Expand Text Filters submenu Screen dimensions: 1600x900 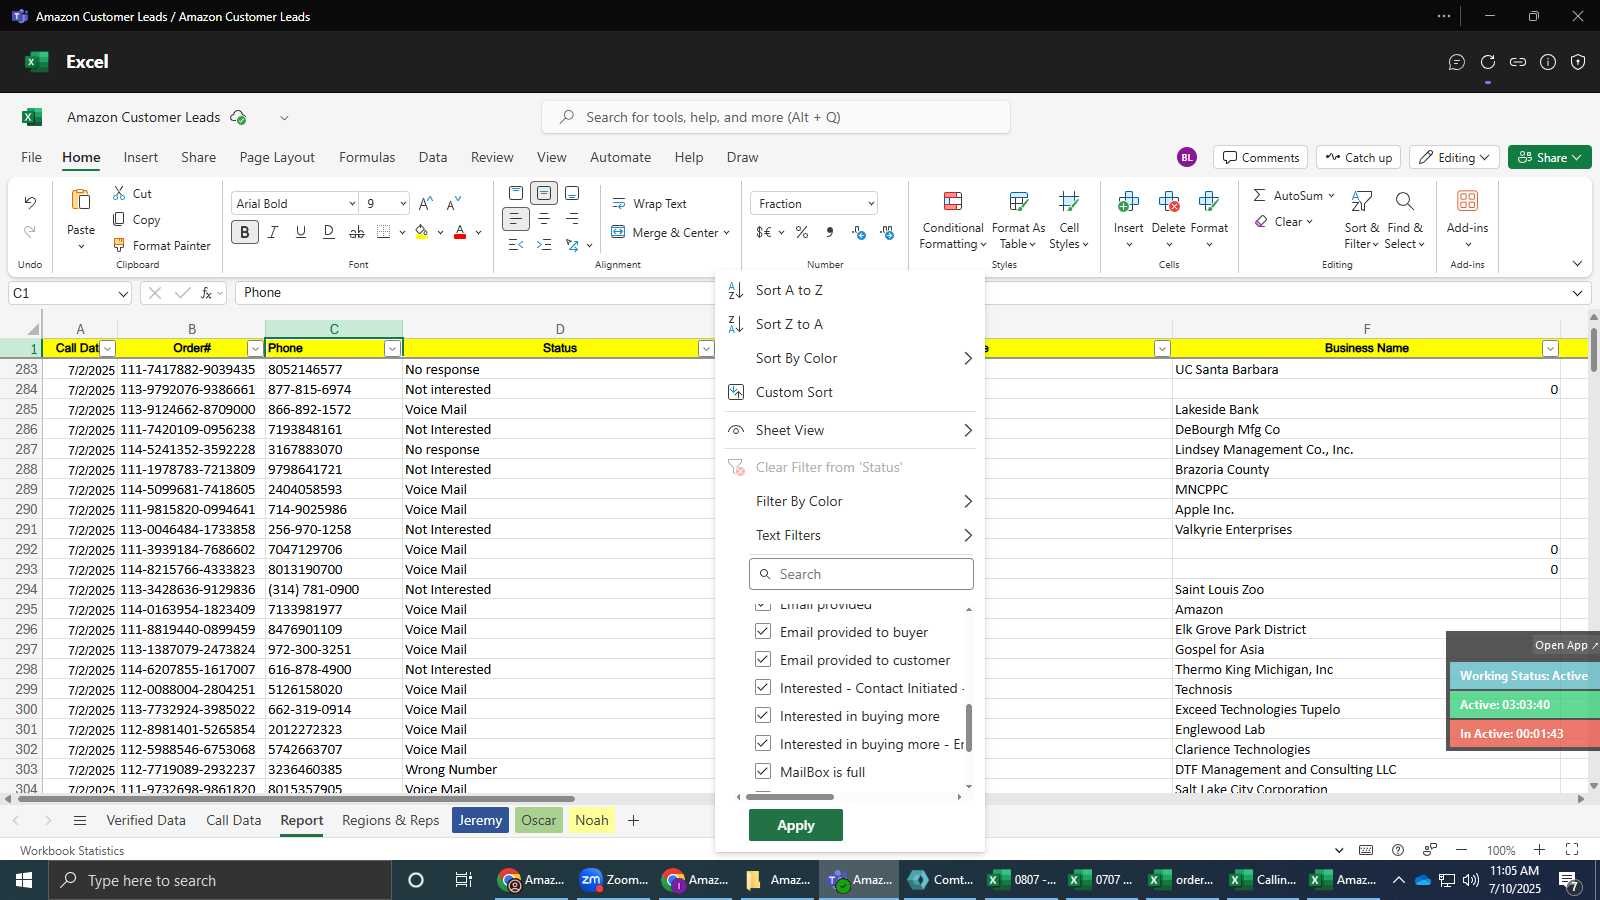(850, 535)
